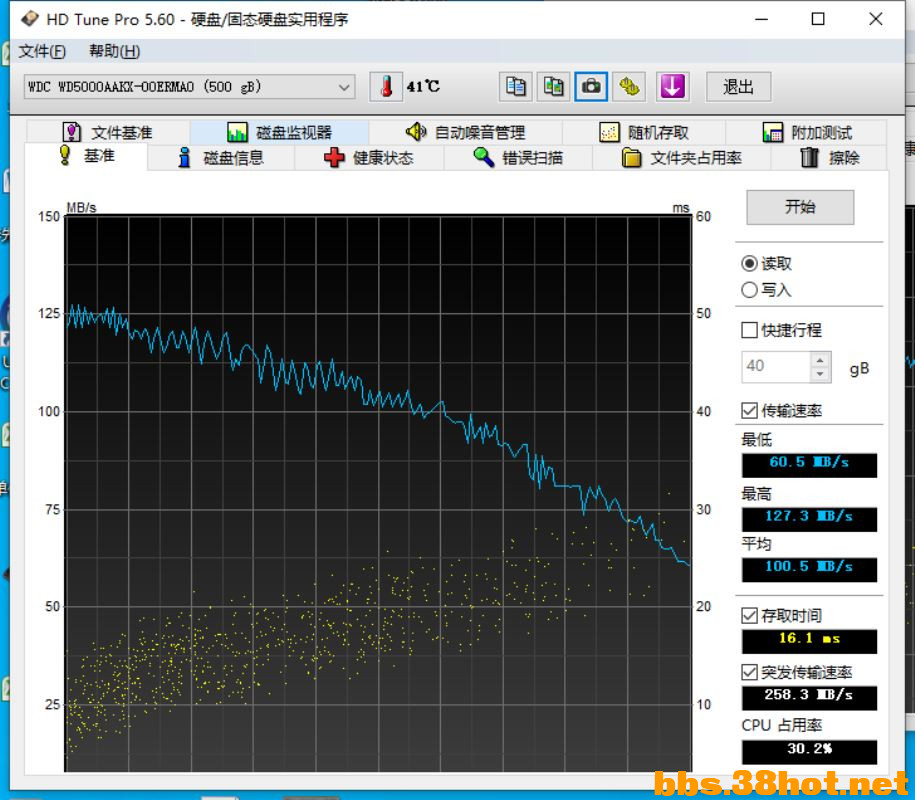The image size is (915, 800).
Task: Select the 写入 (Write) radio button
Action: [x=749, y=289]
